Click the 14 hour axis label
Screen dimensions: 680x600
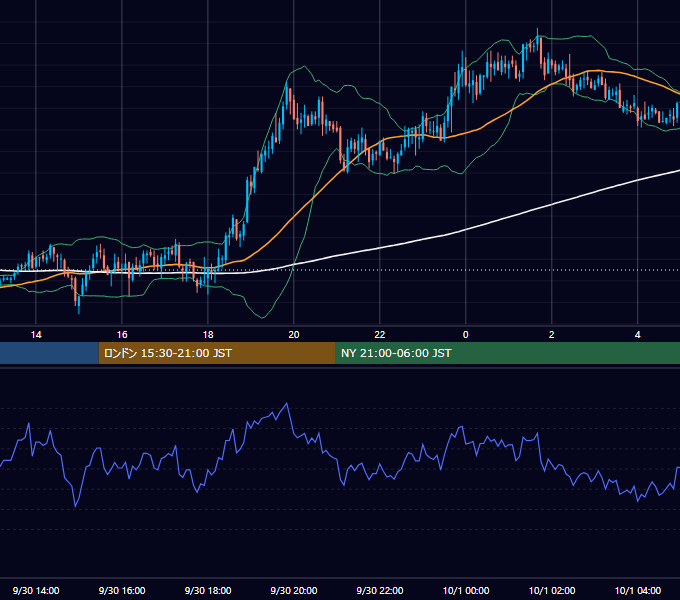[x=36, y=335]
